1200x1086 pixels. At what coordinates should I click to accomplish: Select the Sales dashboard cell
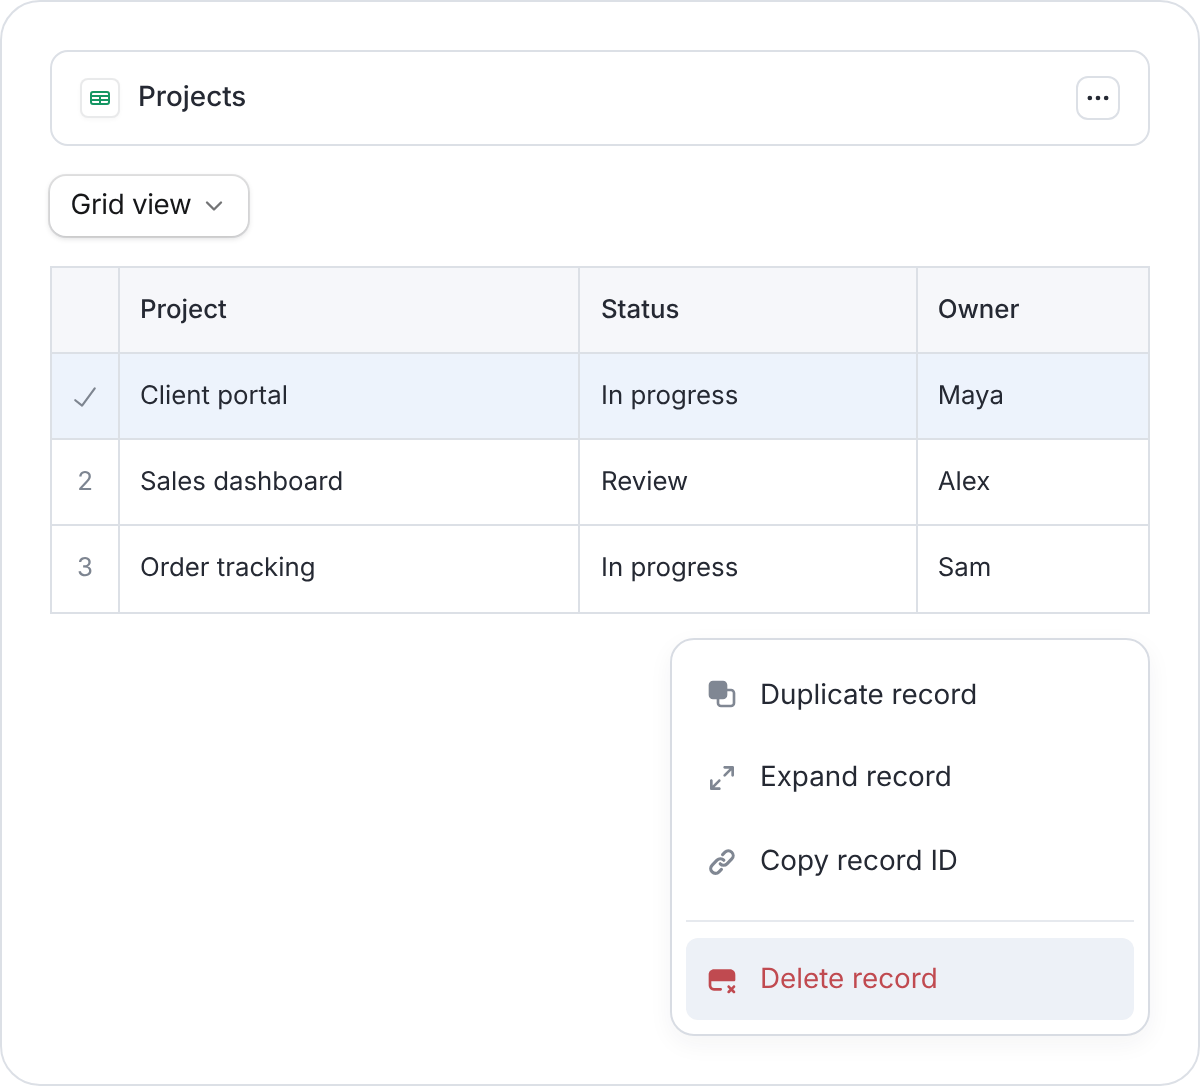pyautogui.click(x=349, y=482)
